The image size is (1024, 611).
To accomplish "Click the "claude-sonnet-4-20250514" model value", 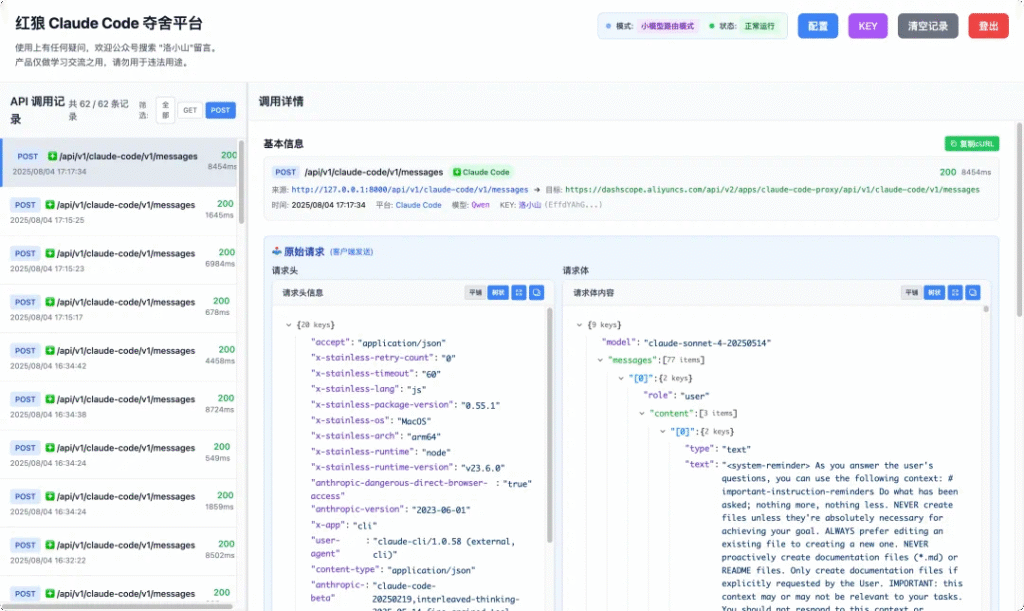I will click(707, 343).
